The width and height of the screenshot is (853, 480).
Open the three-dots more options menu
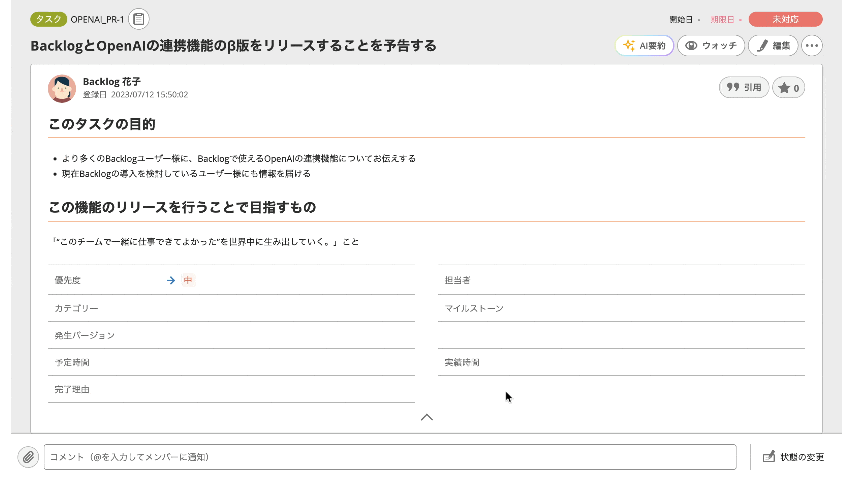812,45
